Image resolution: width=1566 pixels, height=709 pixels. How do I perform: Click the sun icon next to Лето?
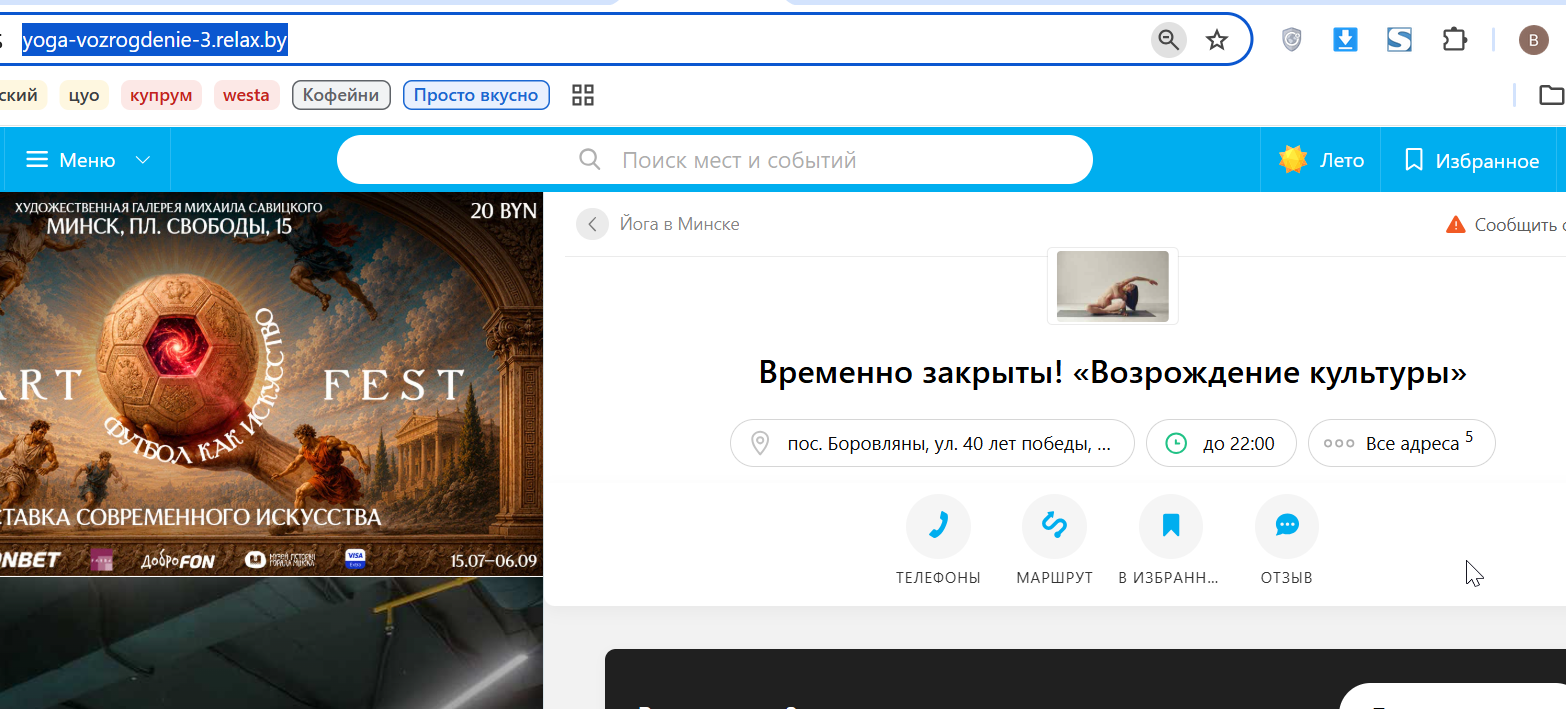[x=1293, y=160]
